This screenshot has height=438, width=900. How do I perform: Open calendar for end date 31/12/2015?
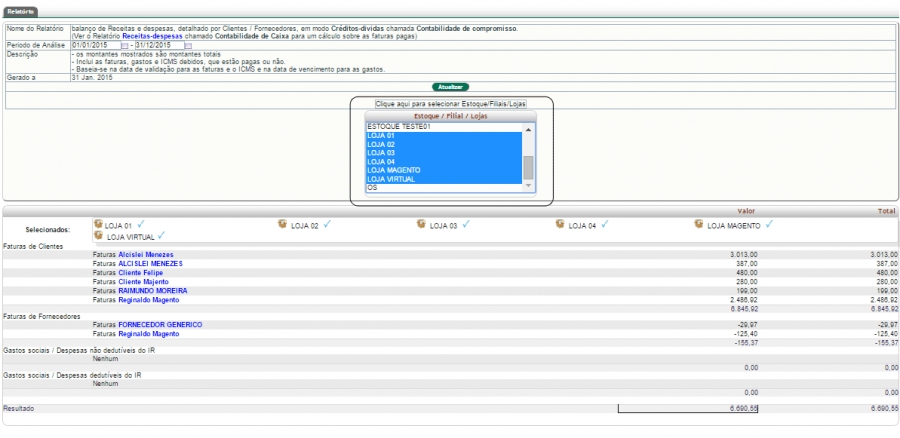click(188, 46)
